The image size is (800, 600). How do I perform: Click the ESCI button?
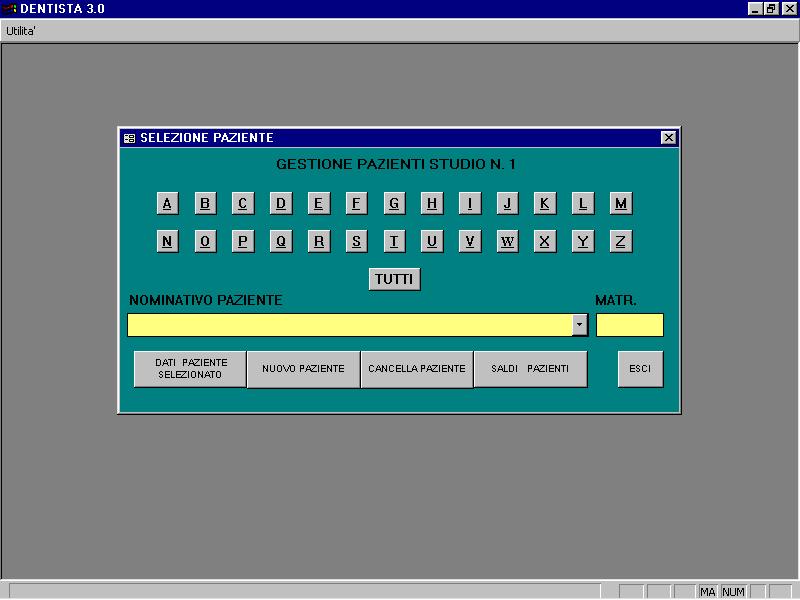coord(640,369)
